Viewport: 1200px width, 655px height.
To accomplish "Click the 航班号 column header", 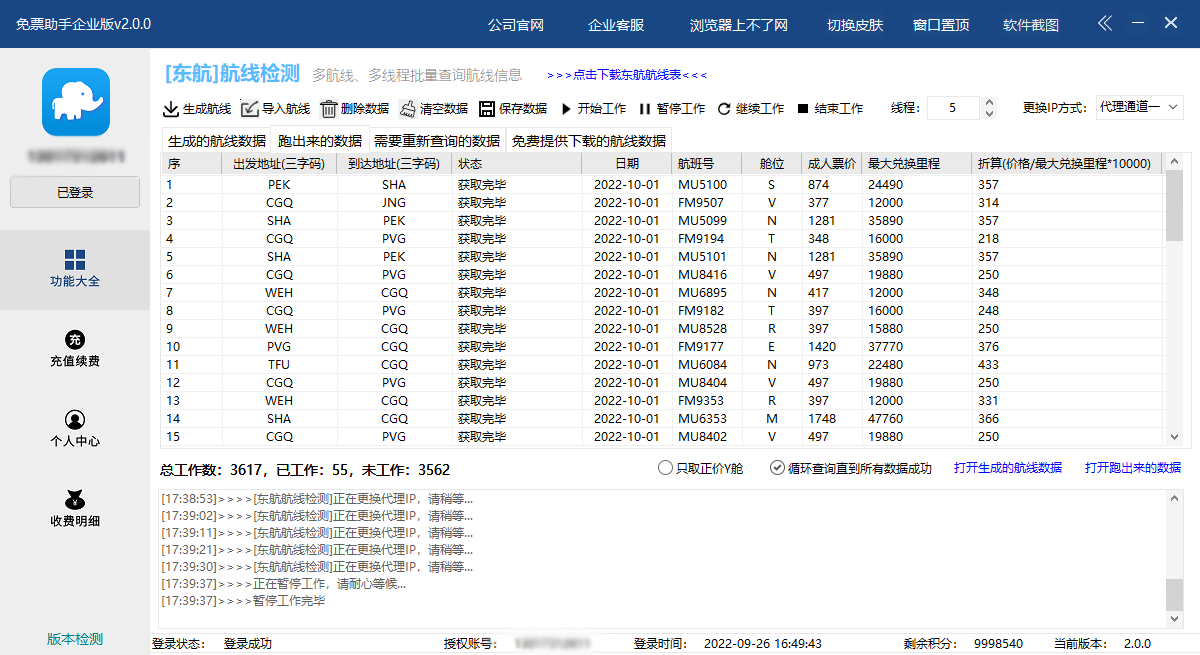I will [x=707, y=164].
